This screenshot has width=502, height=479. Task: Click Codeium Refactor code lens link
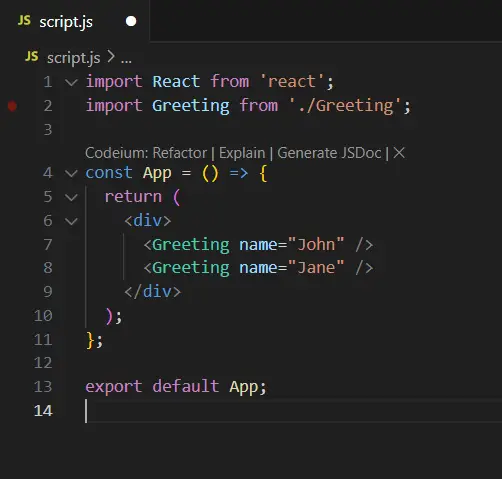[x=179, y=153]
